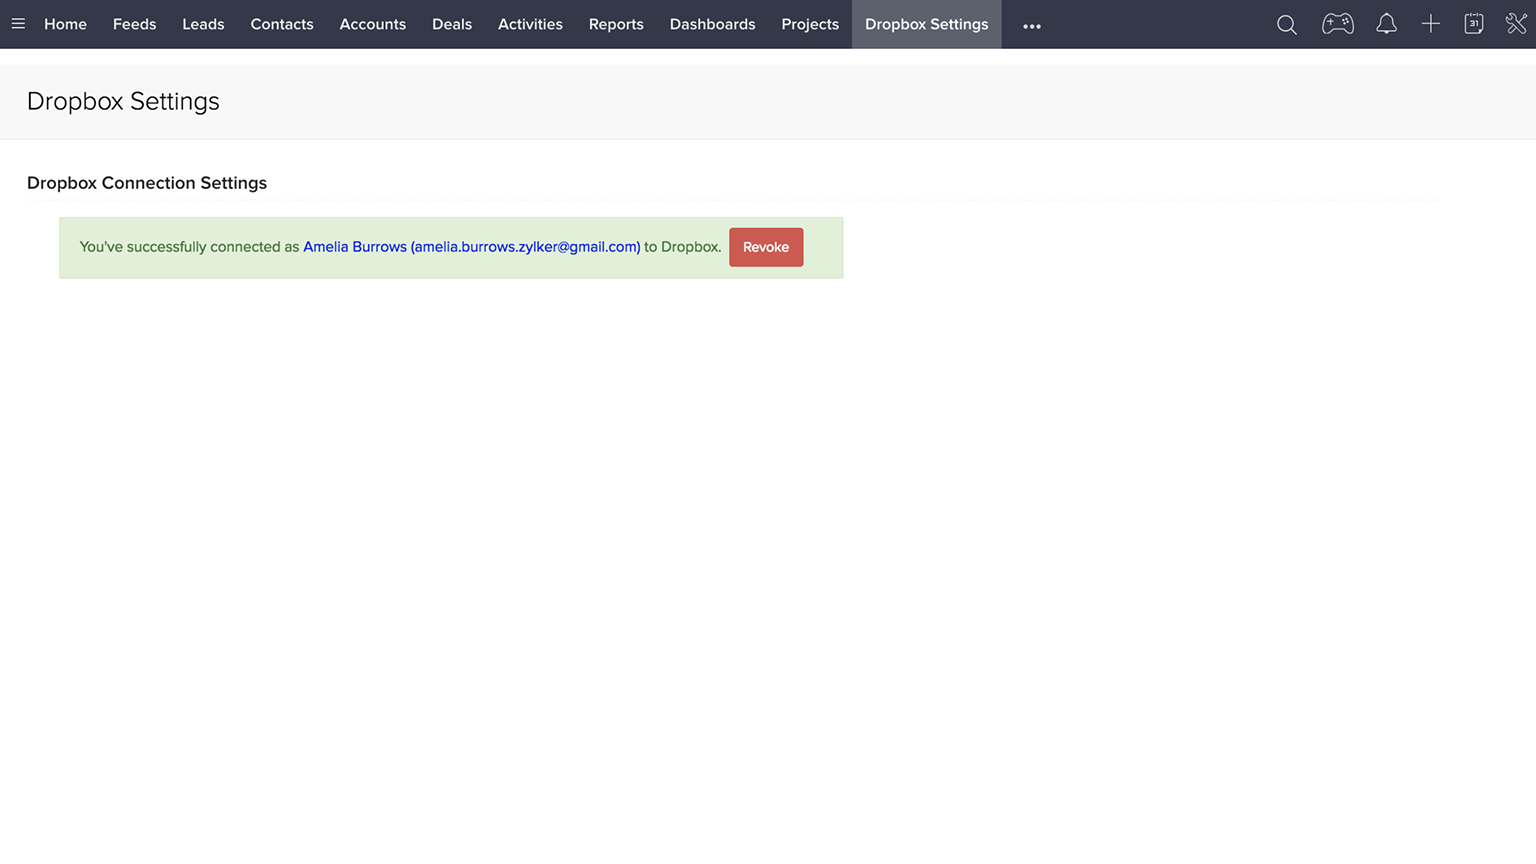Select the Accounts tab
The height and width of the screenshot is (864, 1536).
pyautogui.click(x=372, y=24)
